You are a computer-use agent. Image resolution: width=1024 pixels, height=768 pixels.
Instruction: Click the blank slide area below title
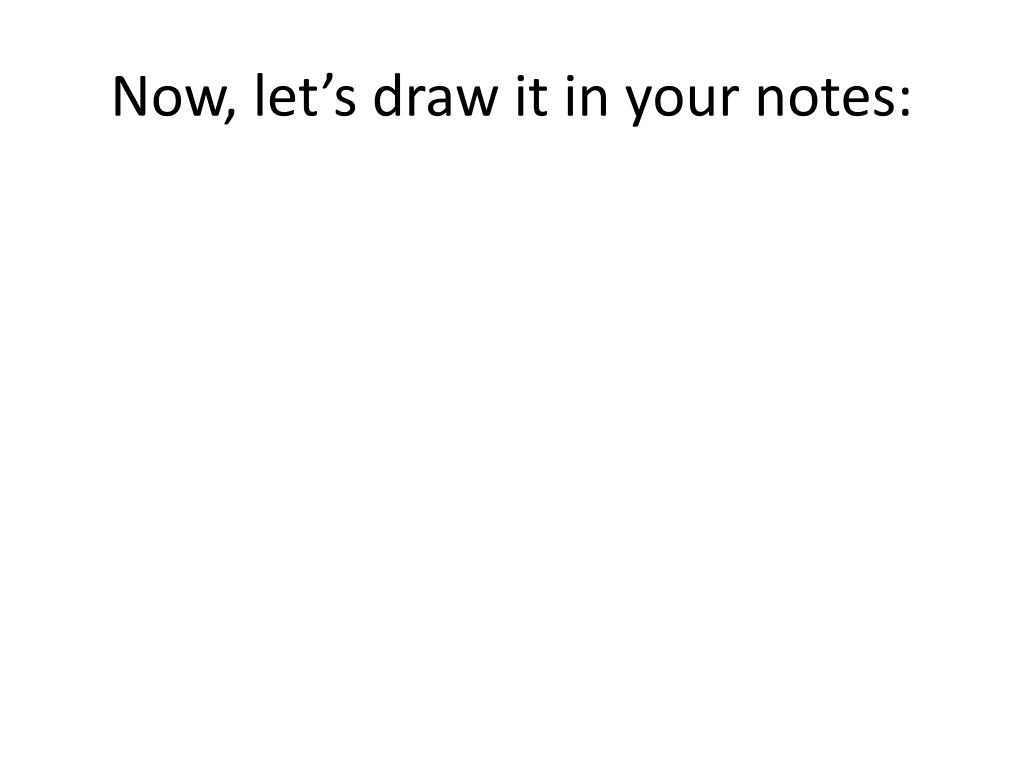click(x=512, y=444)
